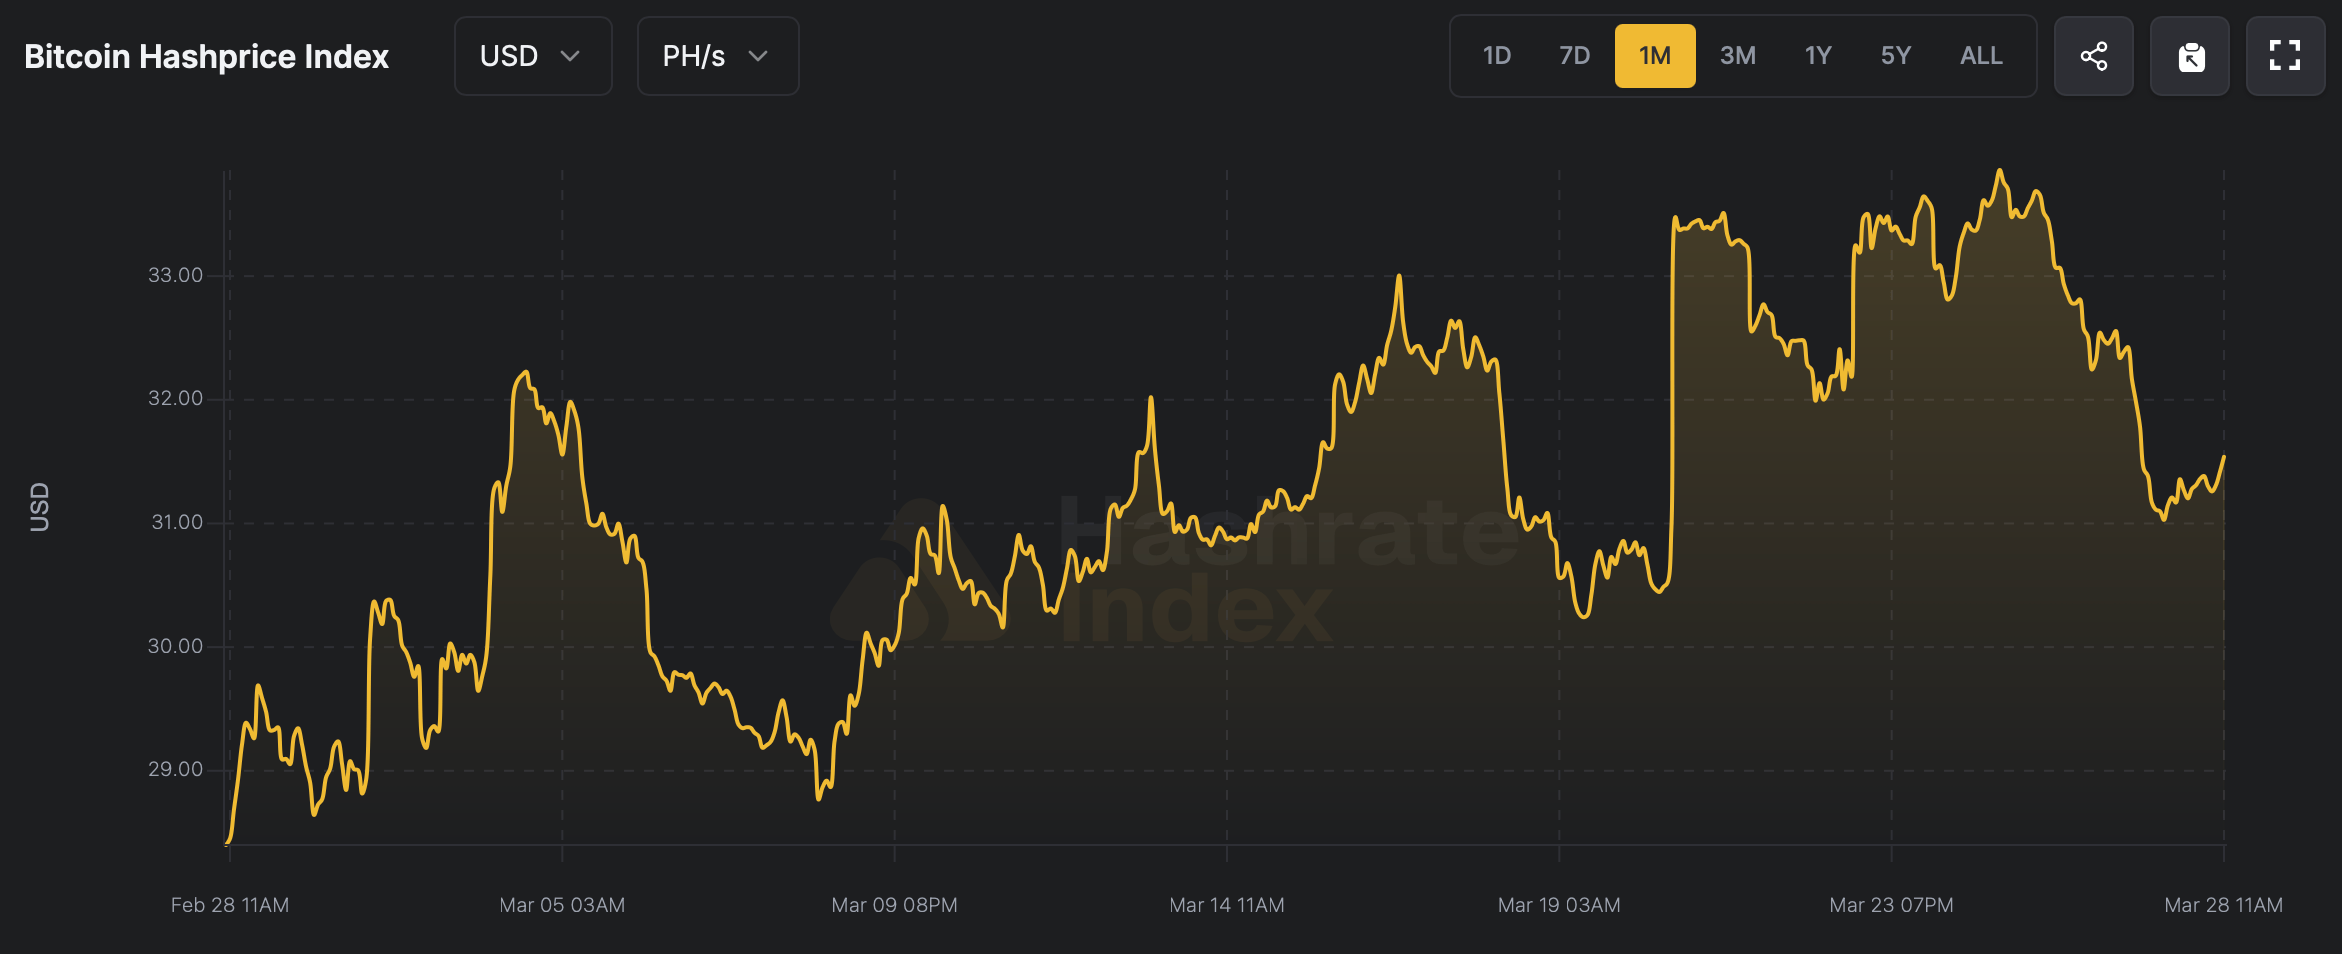Enter fullscreen chart mode
Image resolution: width=2342 pixels, height=954 pixels.
[x=2285, y=56]
